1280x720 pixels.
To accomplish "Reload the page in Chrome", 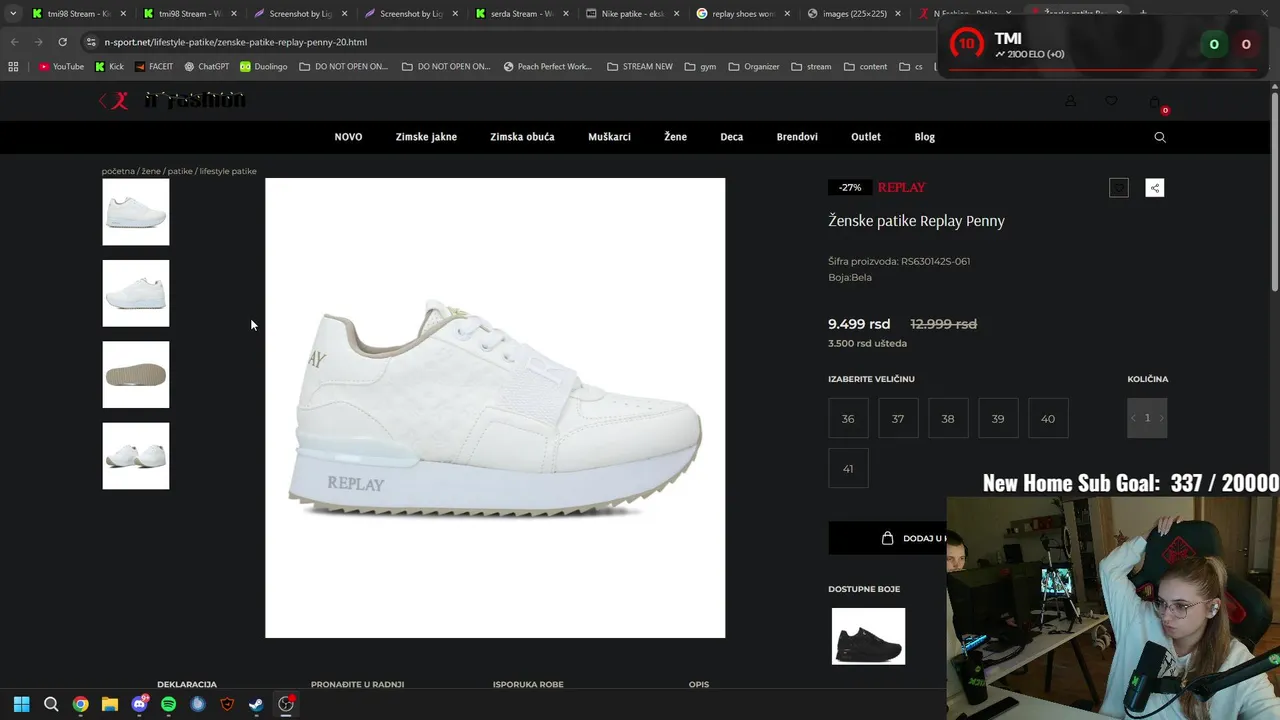I will pyautogui.click(x=62, y=42).
